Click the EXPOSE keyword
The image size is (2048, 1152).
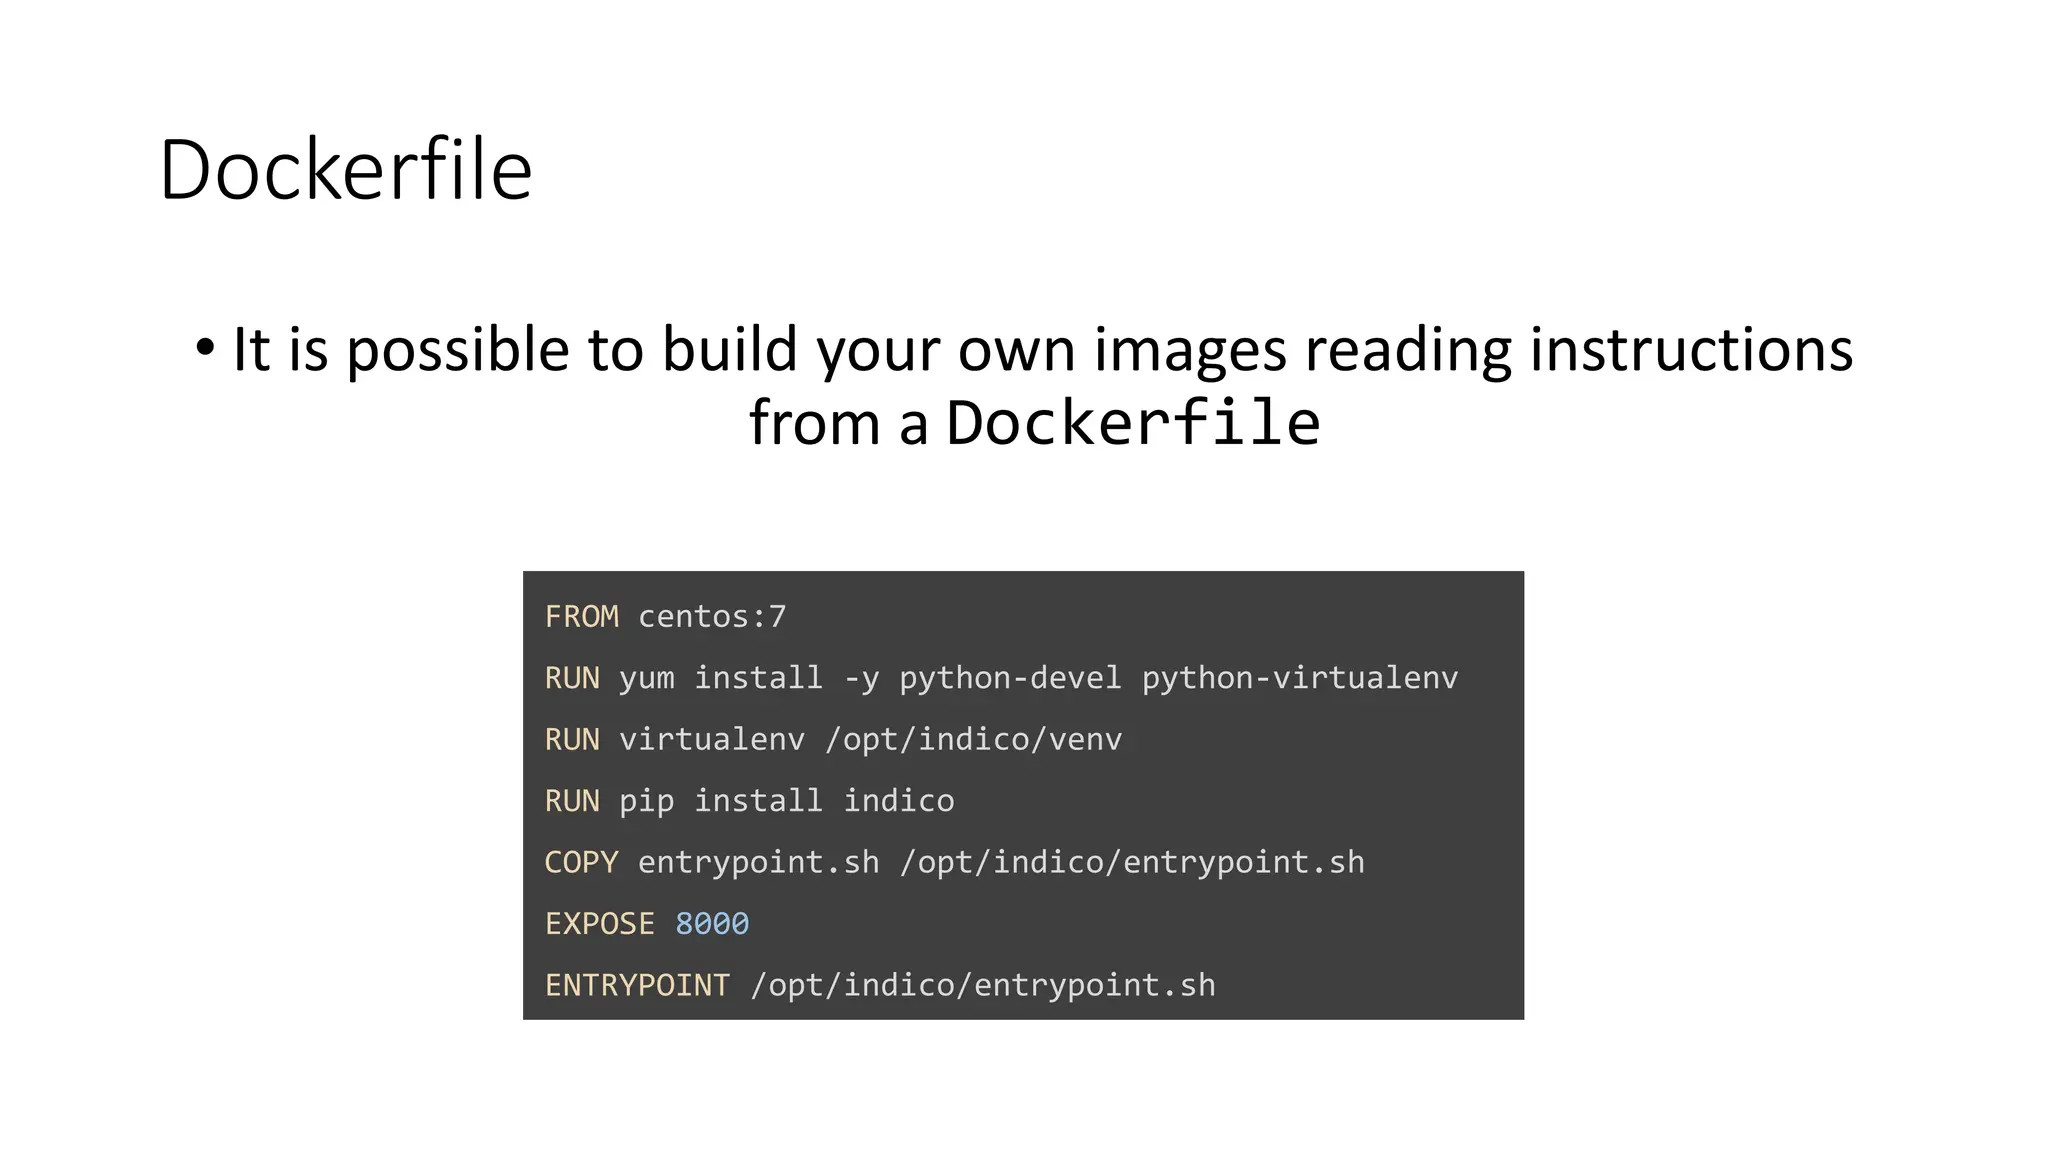tap(600, 924)
